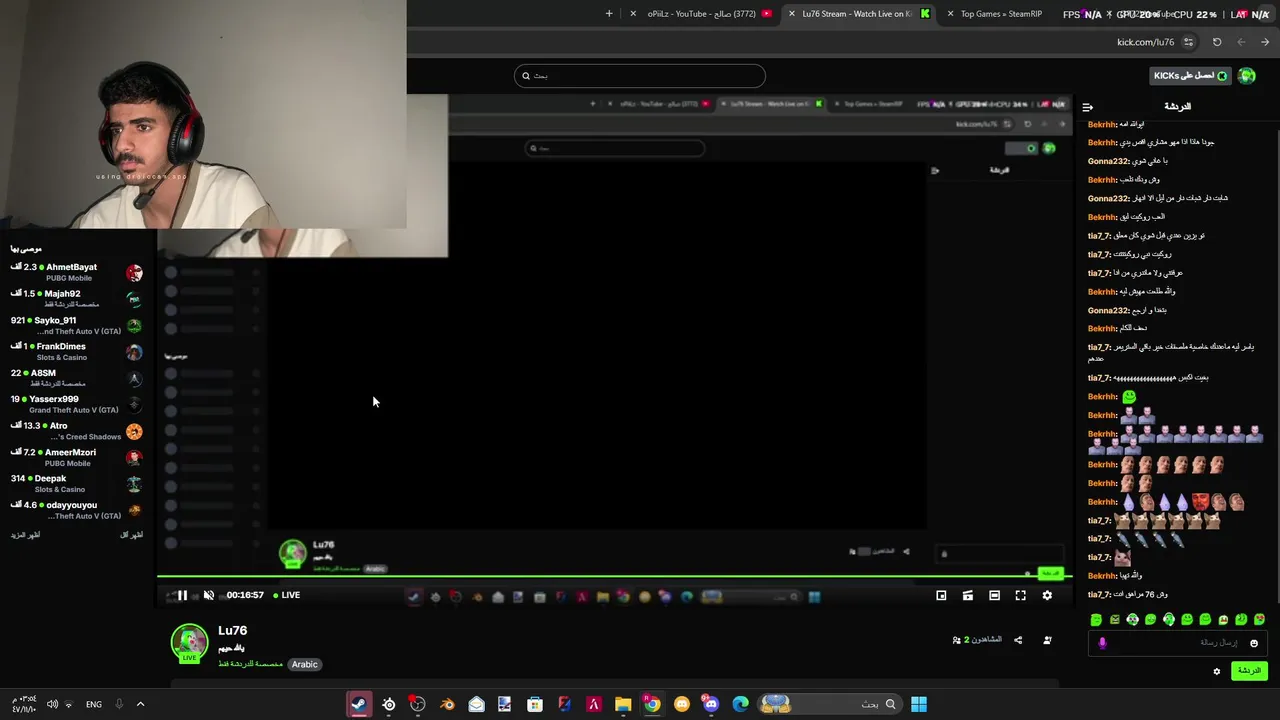Open Discord from the taskbar
The image size is (1280, 720).
711,704
